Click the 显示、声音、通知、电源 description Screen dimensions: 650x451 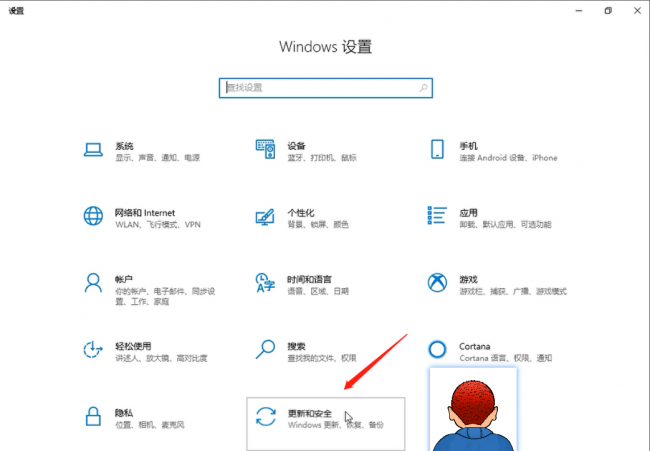pos(158,158)
